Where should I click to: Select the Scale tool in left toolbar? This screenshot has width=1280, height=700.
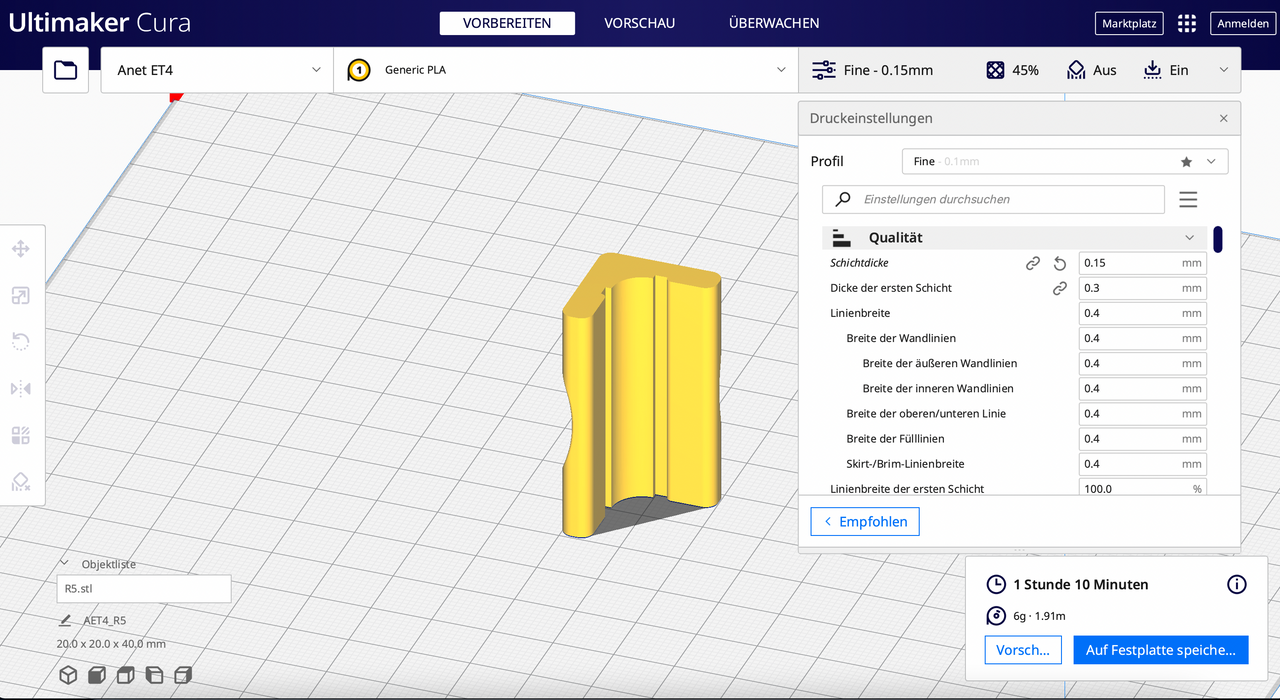21,296
